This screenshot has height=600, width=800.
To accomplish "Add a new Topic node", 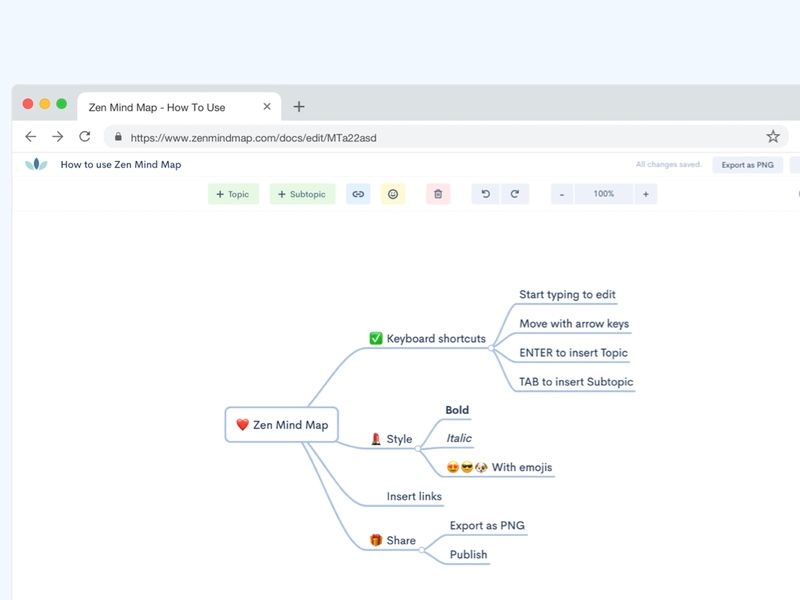I will (x=232, y=193).
